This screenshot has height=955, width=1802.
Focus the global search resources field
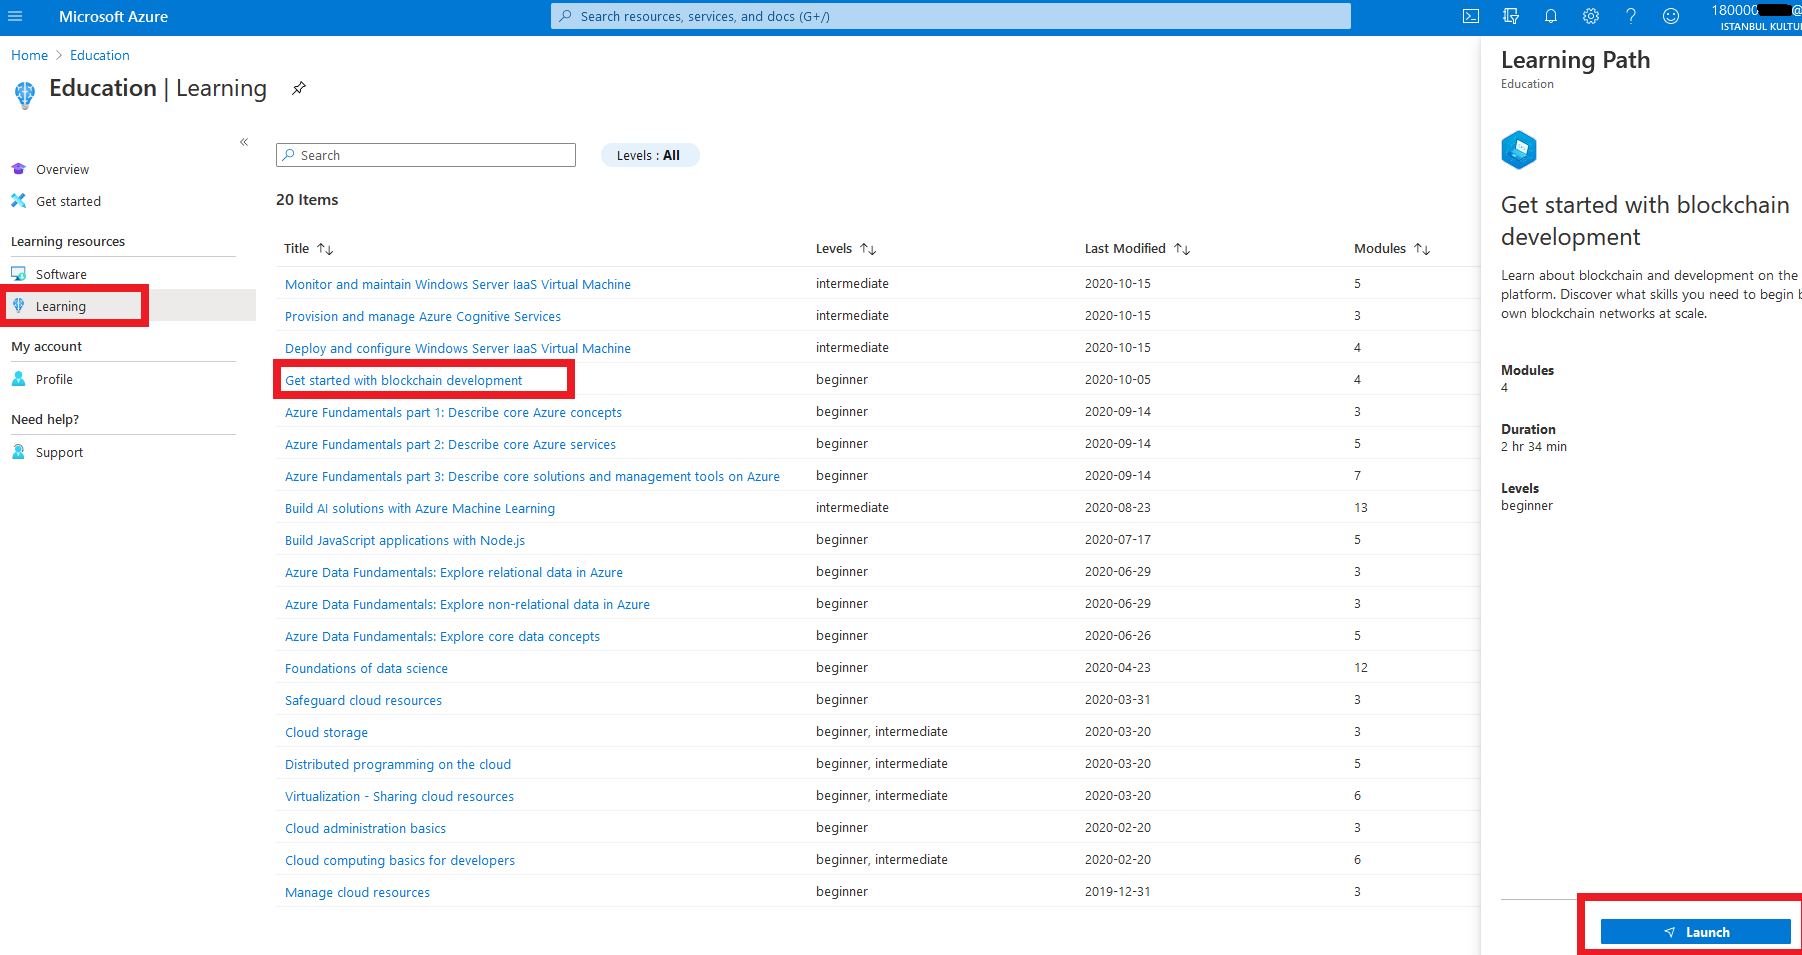point(951,16)
